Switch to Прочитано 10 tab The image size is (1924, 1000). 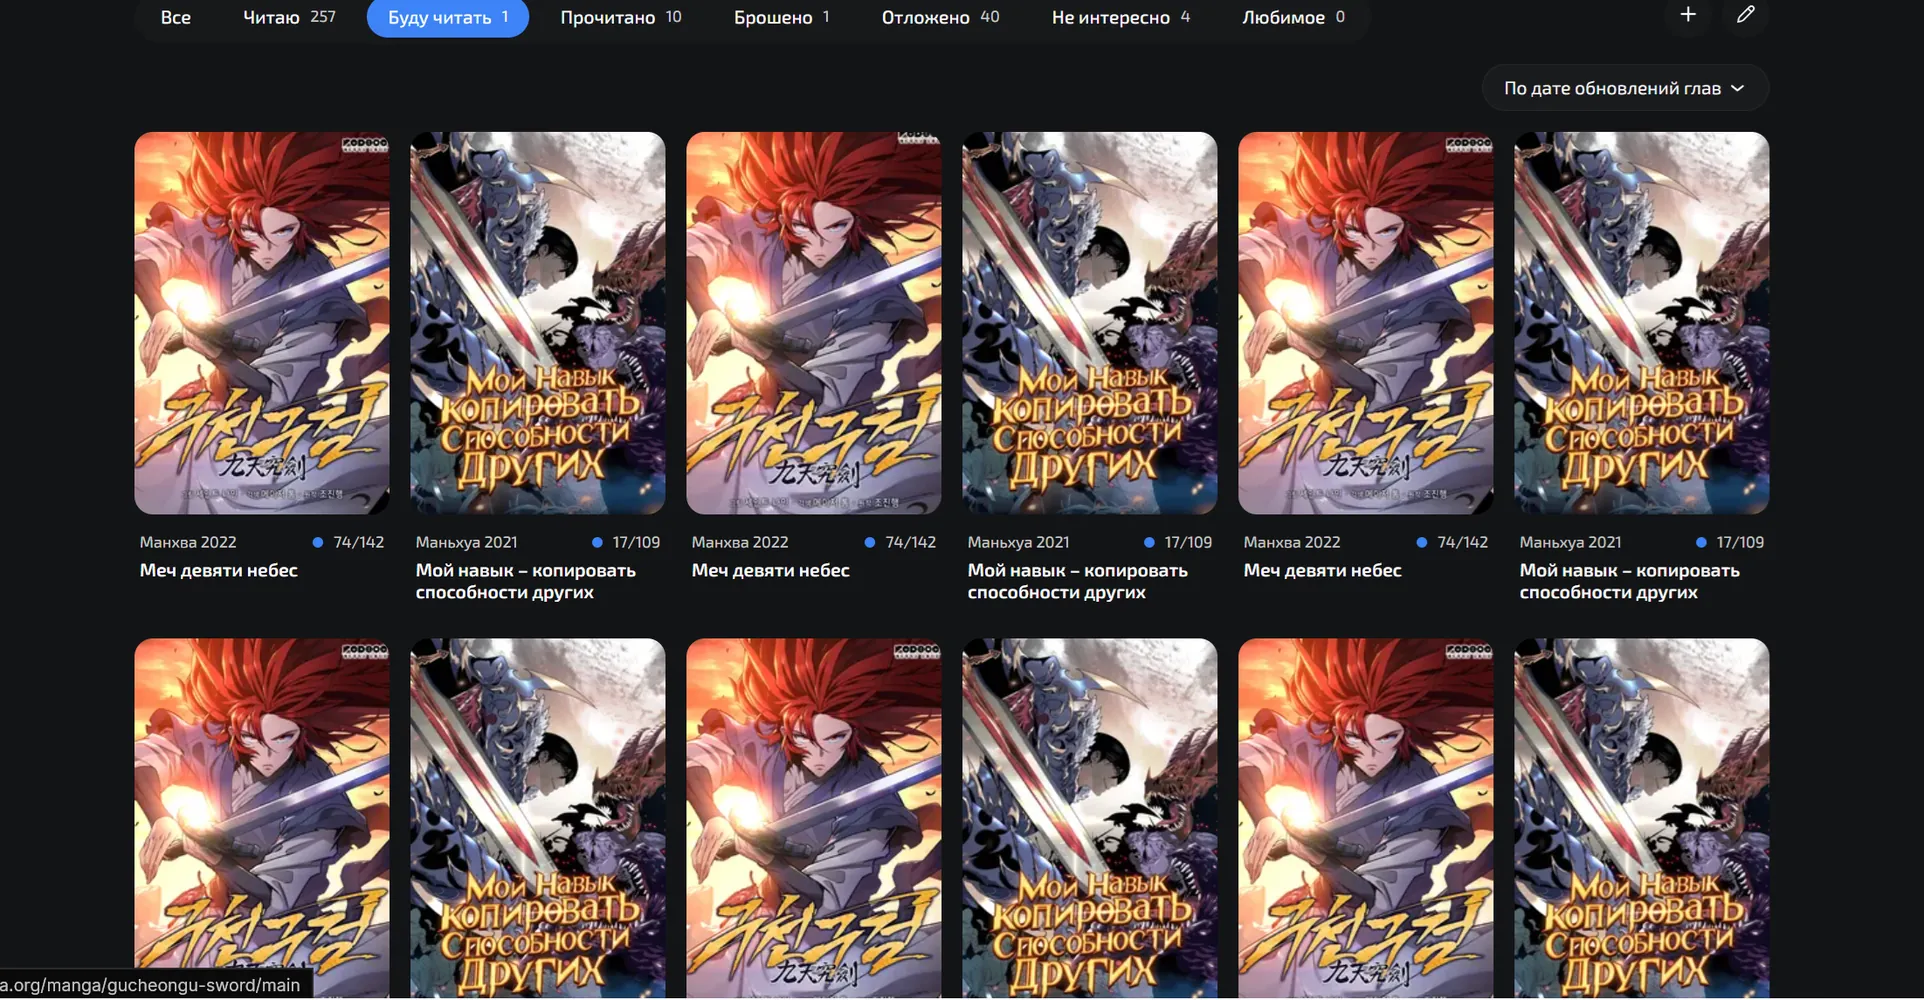pos(621,17)
